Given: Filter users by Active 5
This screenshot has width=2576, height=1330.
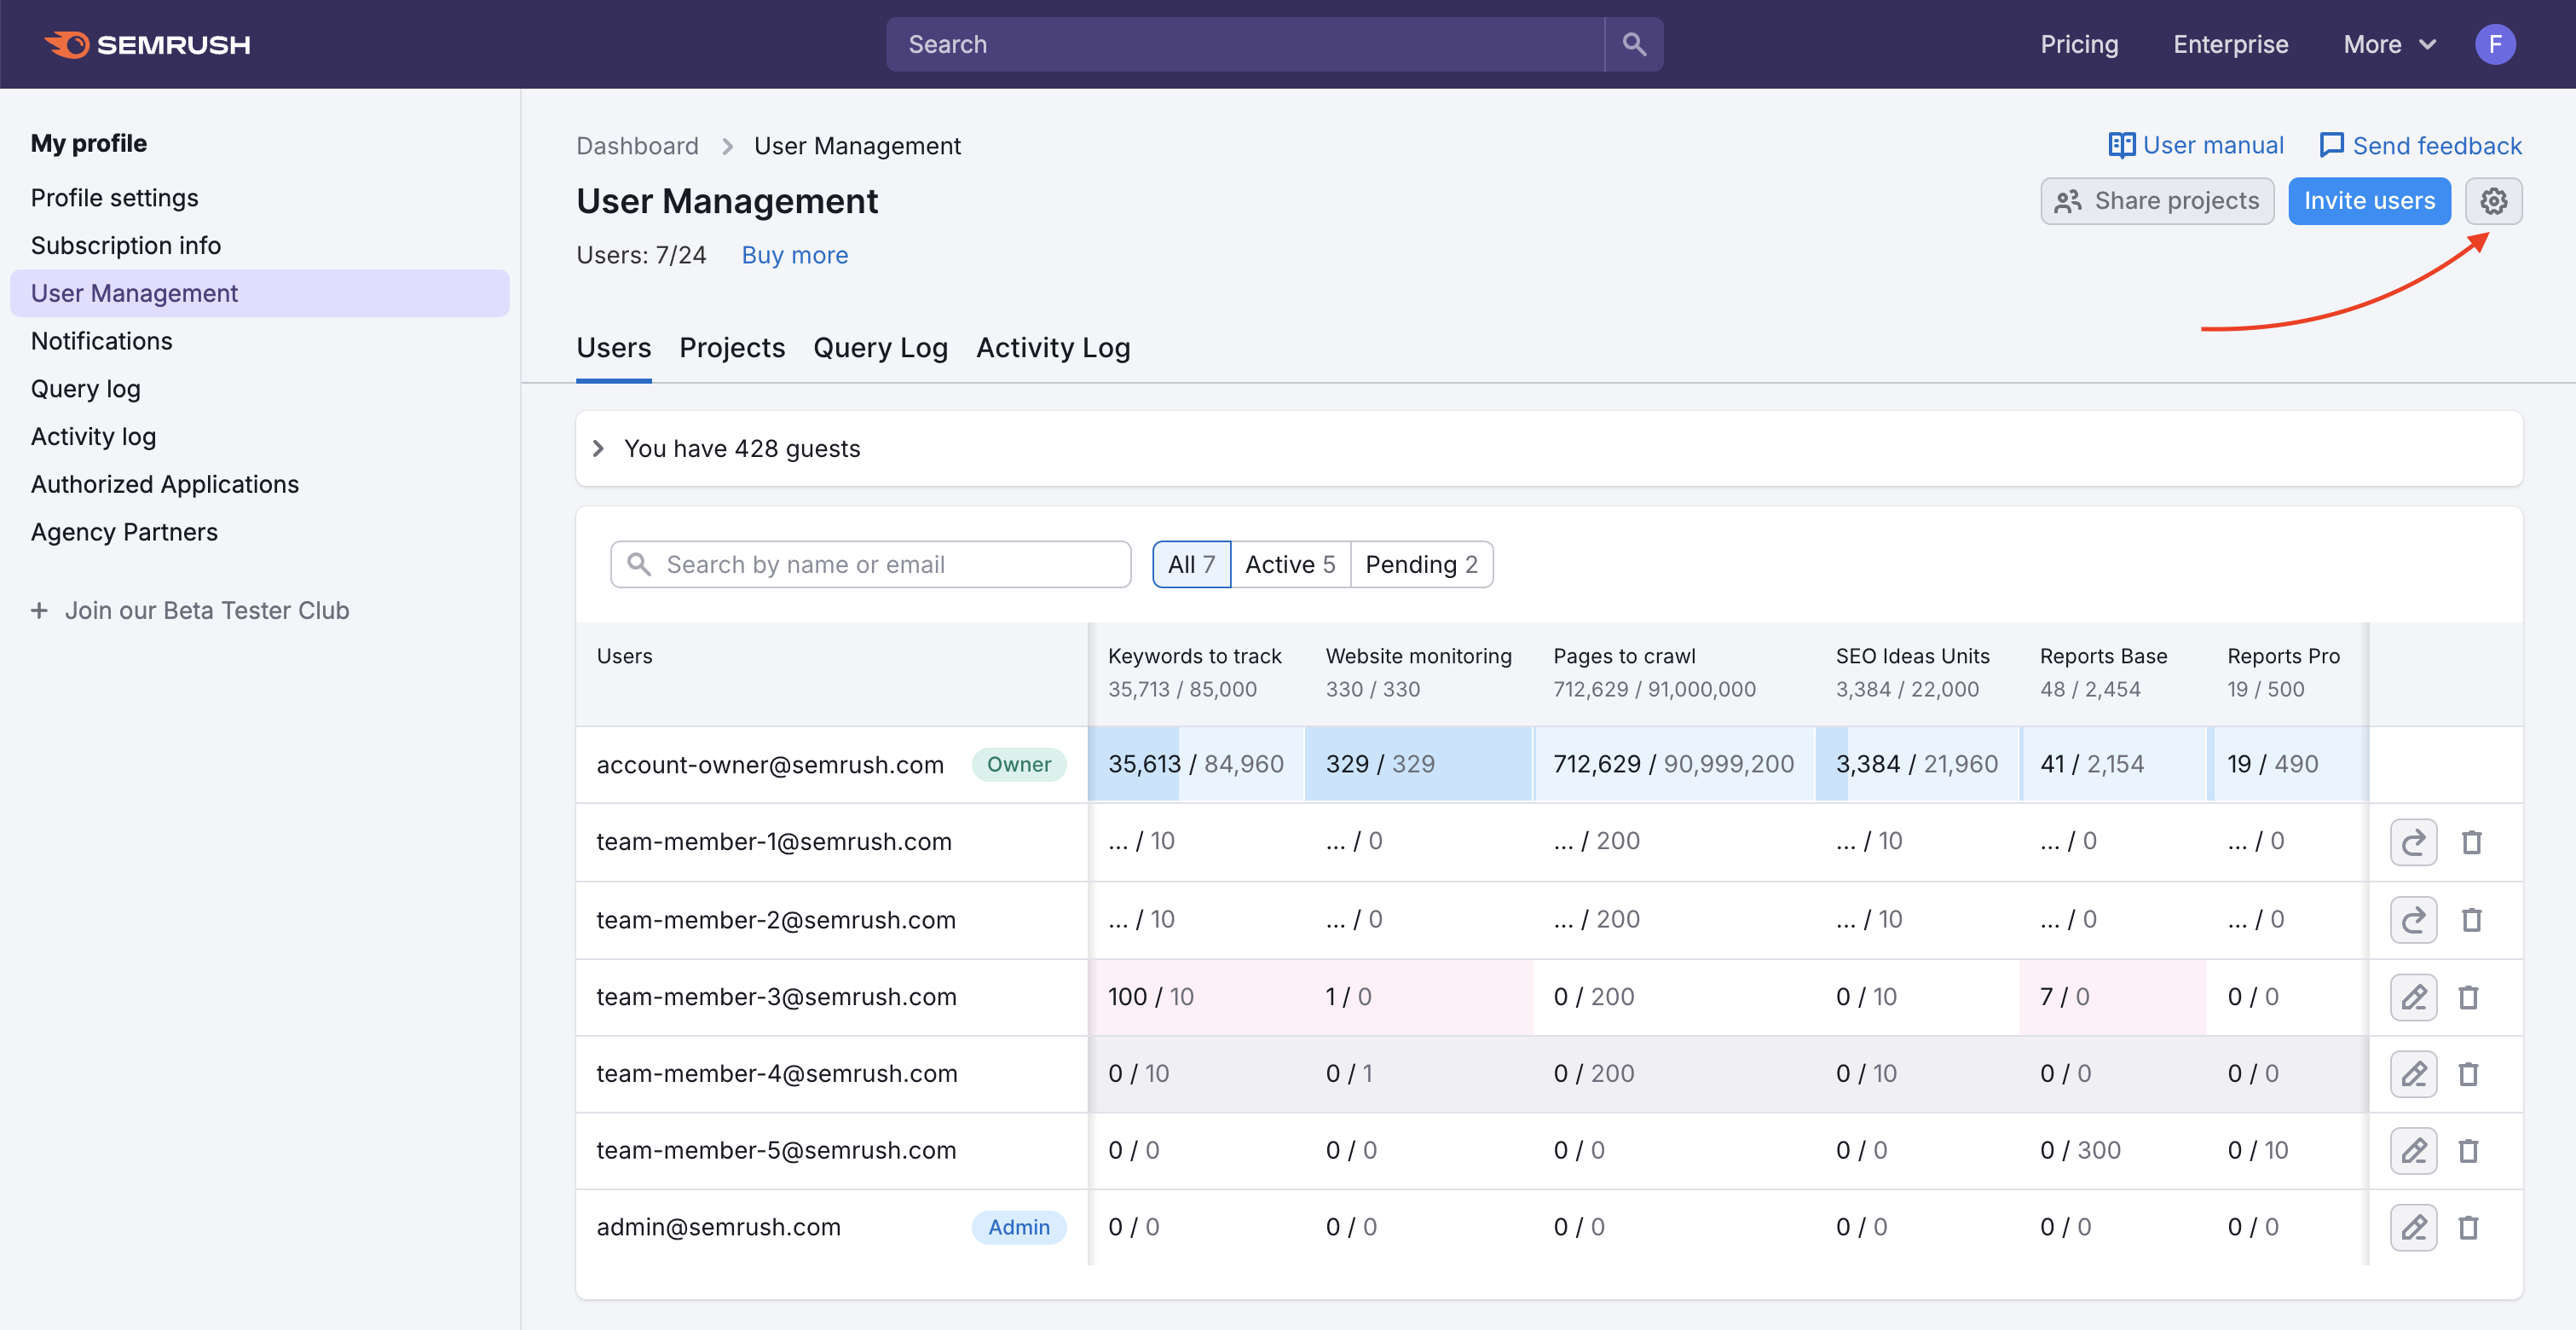Looking at the screenshot, I should click(1290, 564).
